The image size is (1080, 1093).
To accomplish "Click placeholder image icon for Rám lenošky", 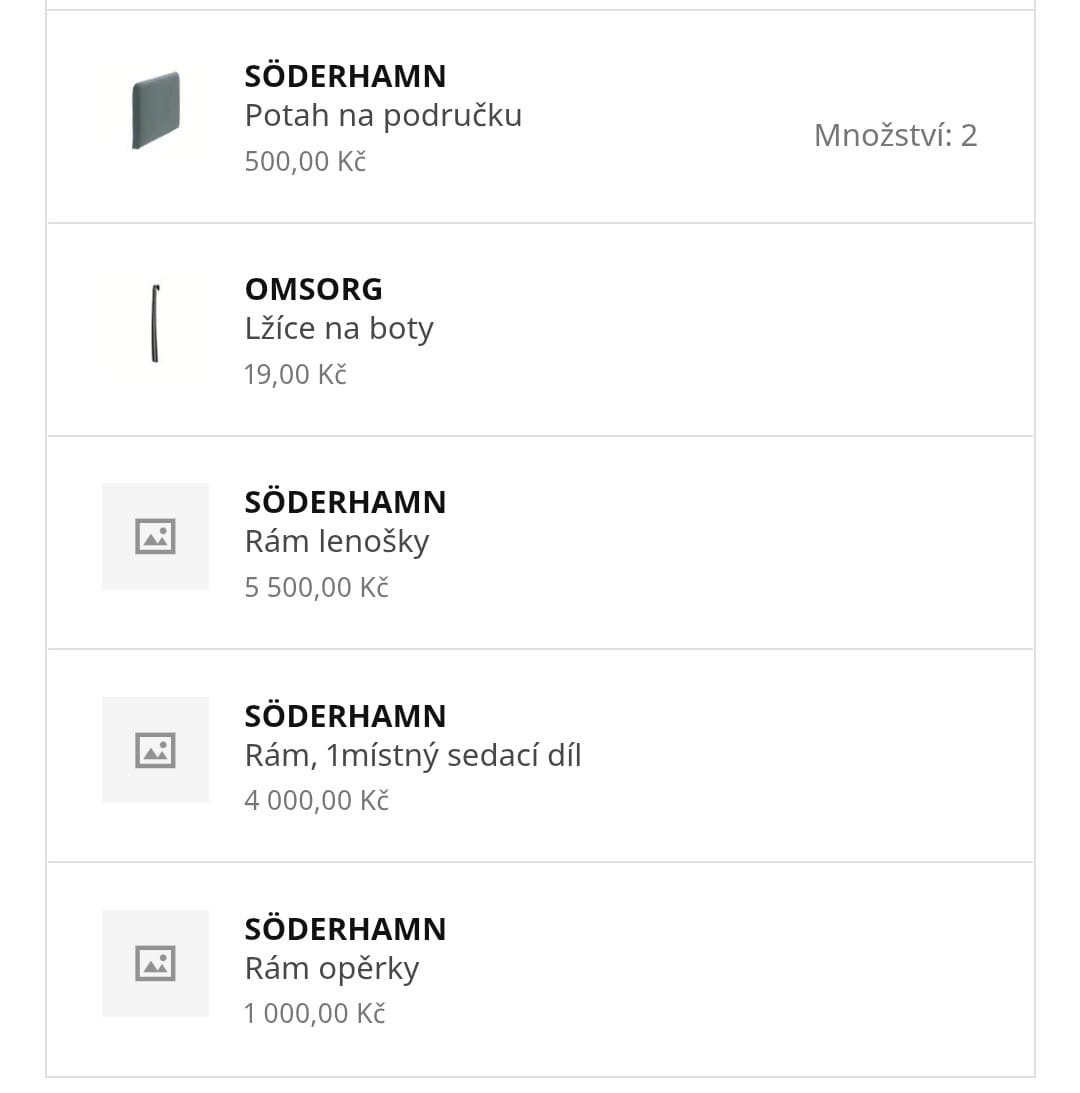I will click(155, 537).
